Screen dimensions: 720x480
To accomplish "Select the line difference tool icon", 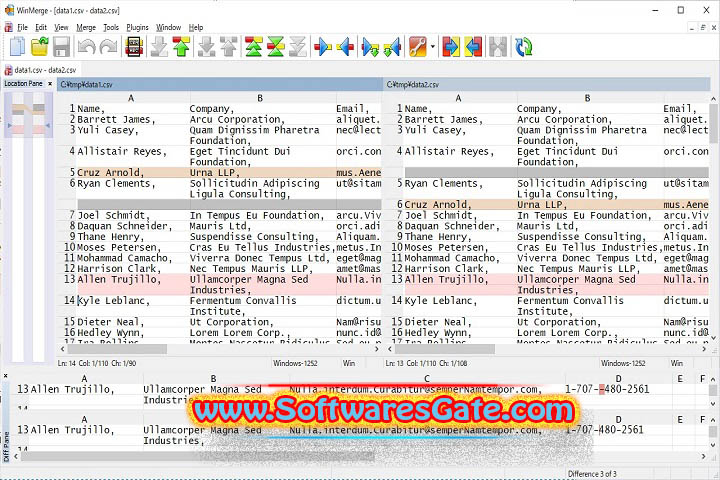I will 134,47.
